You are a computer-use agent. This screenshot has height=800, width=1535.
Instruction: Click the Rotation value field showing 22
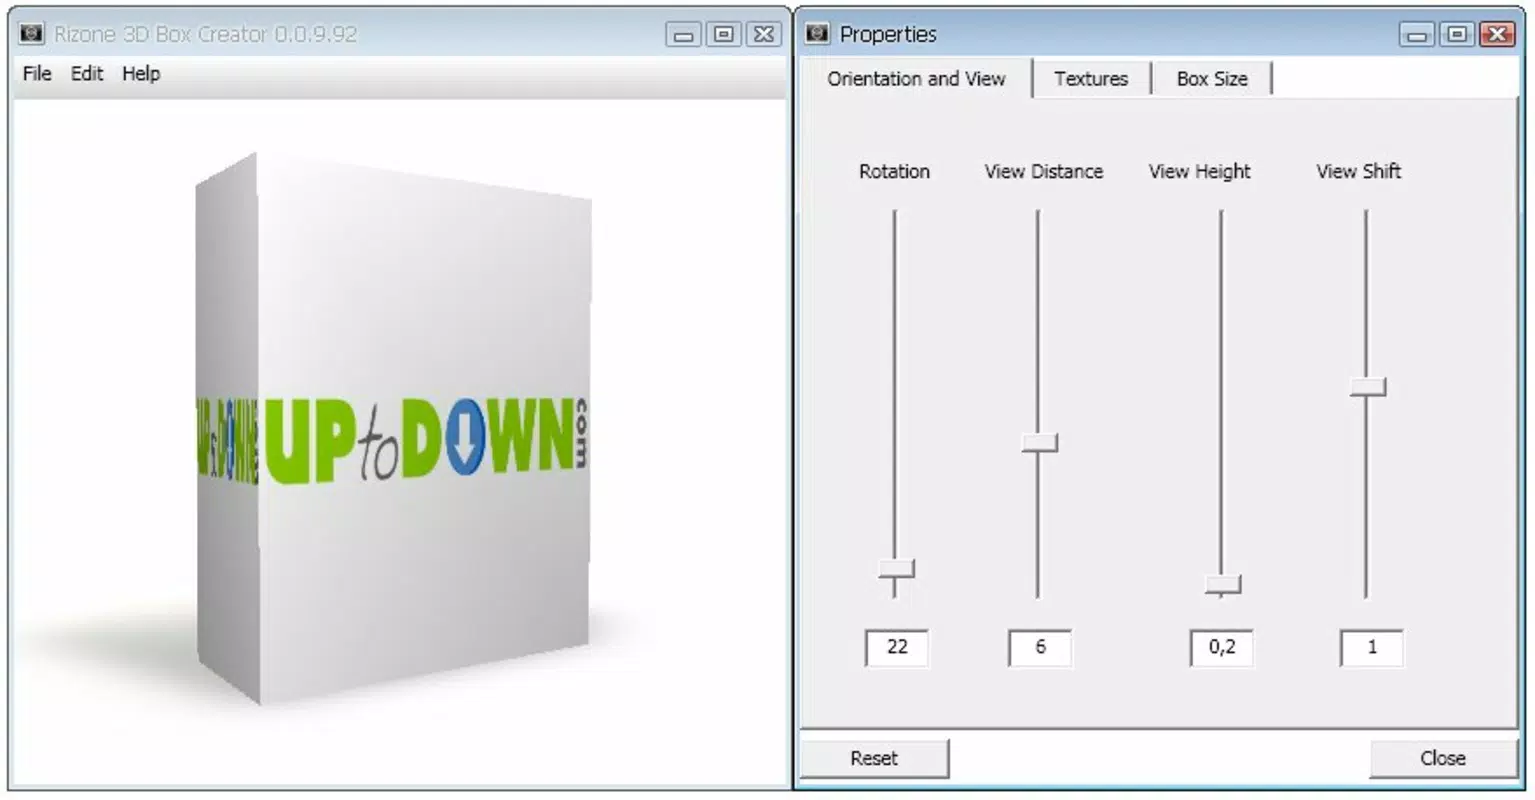tap(897, 648)
